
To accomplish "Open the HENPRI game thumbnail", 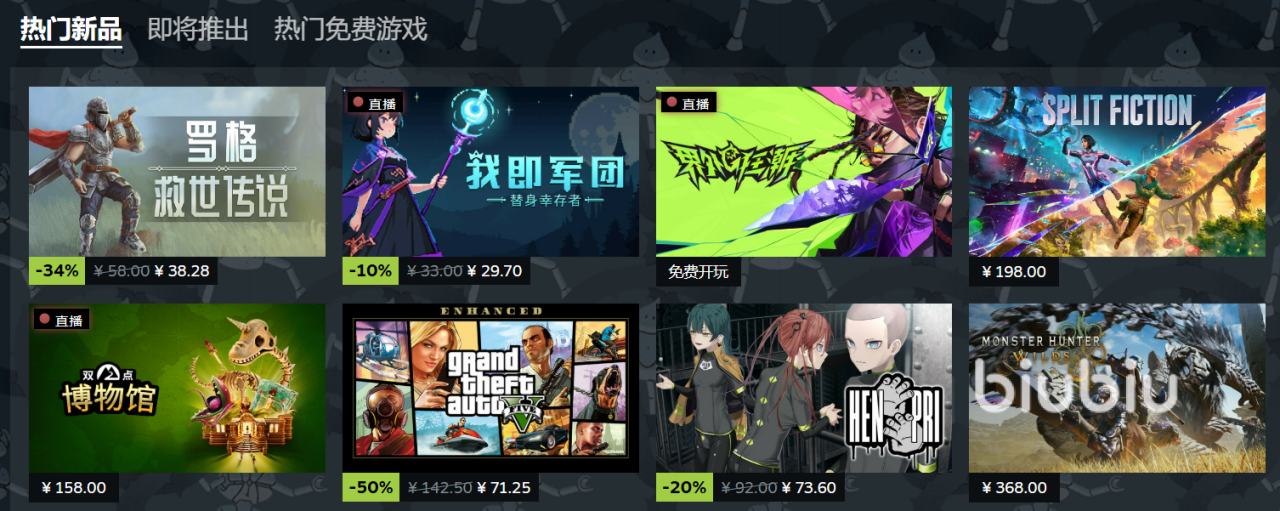I will point(804,388).
